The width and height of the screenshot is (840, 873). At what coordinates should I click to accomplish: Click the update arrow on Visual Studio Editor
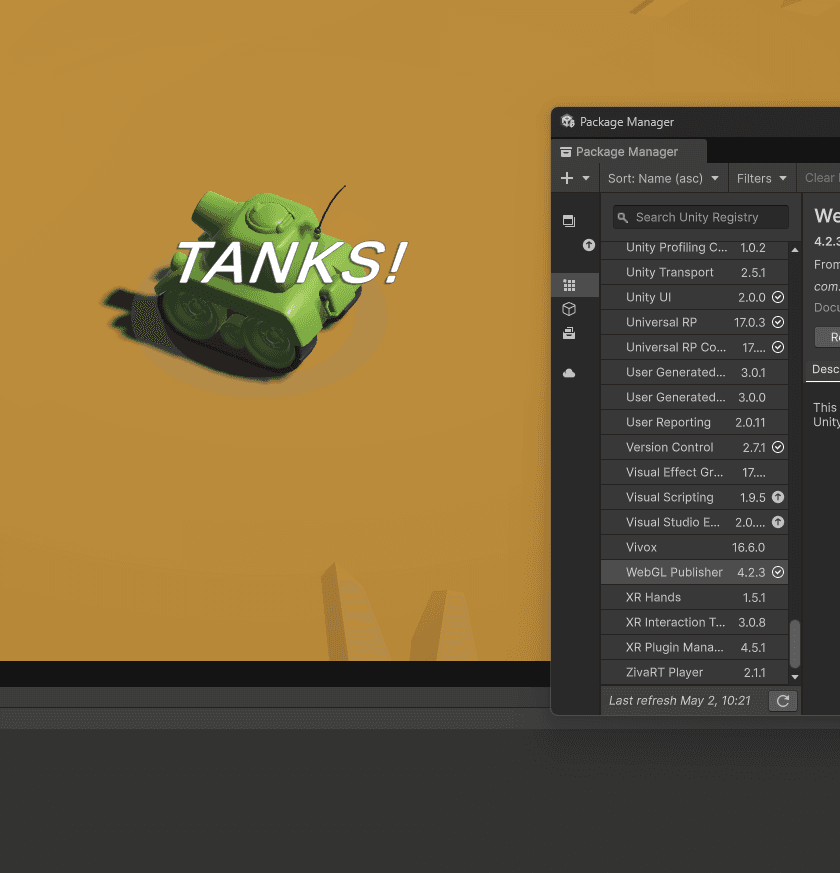click(x=778, y=522)
